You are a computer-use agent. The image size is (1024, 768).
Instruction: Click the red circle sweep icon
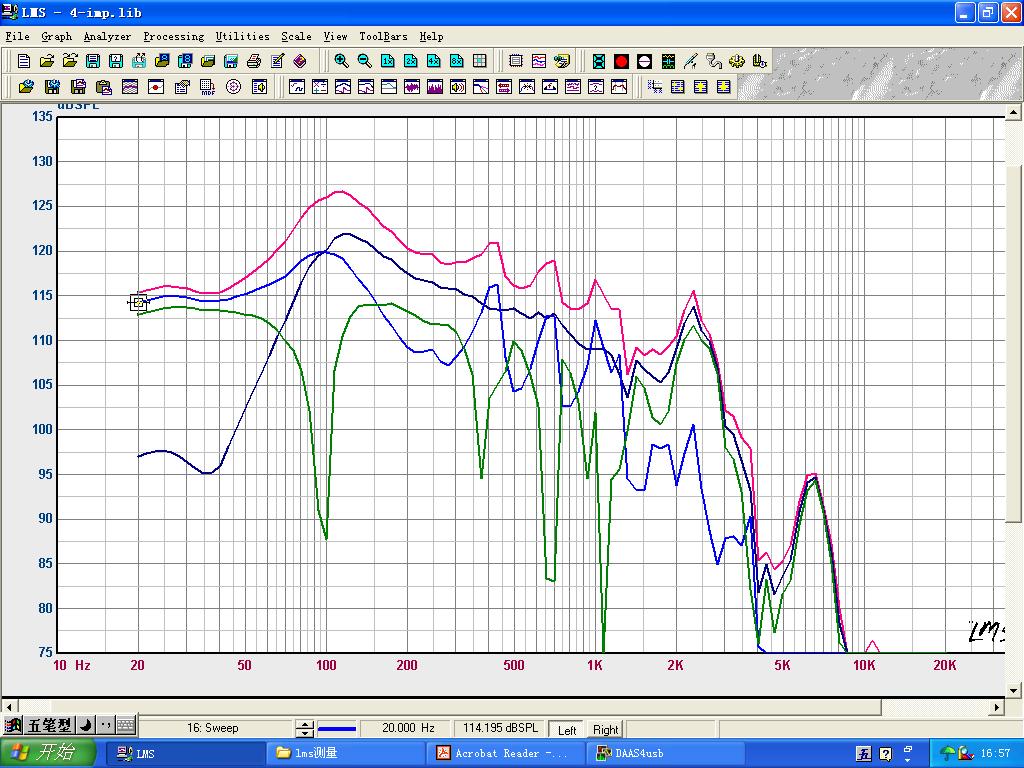(x=621, y=61)
